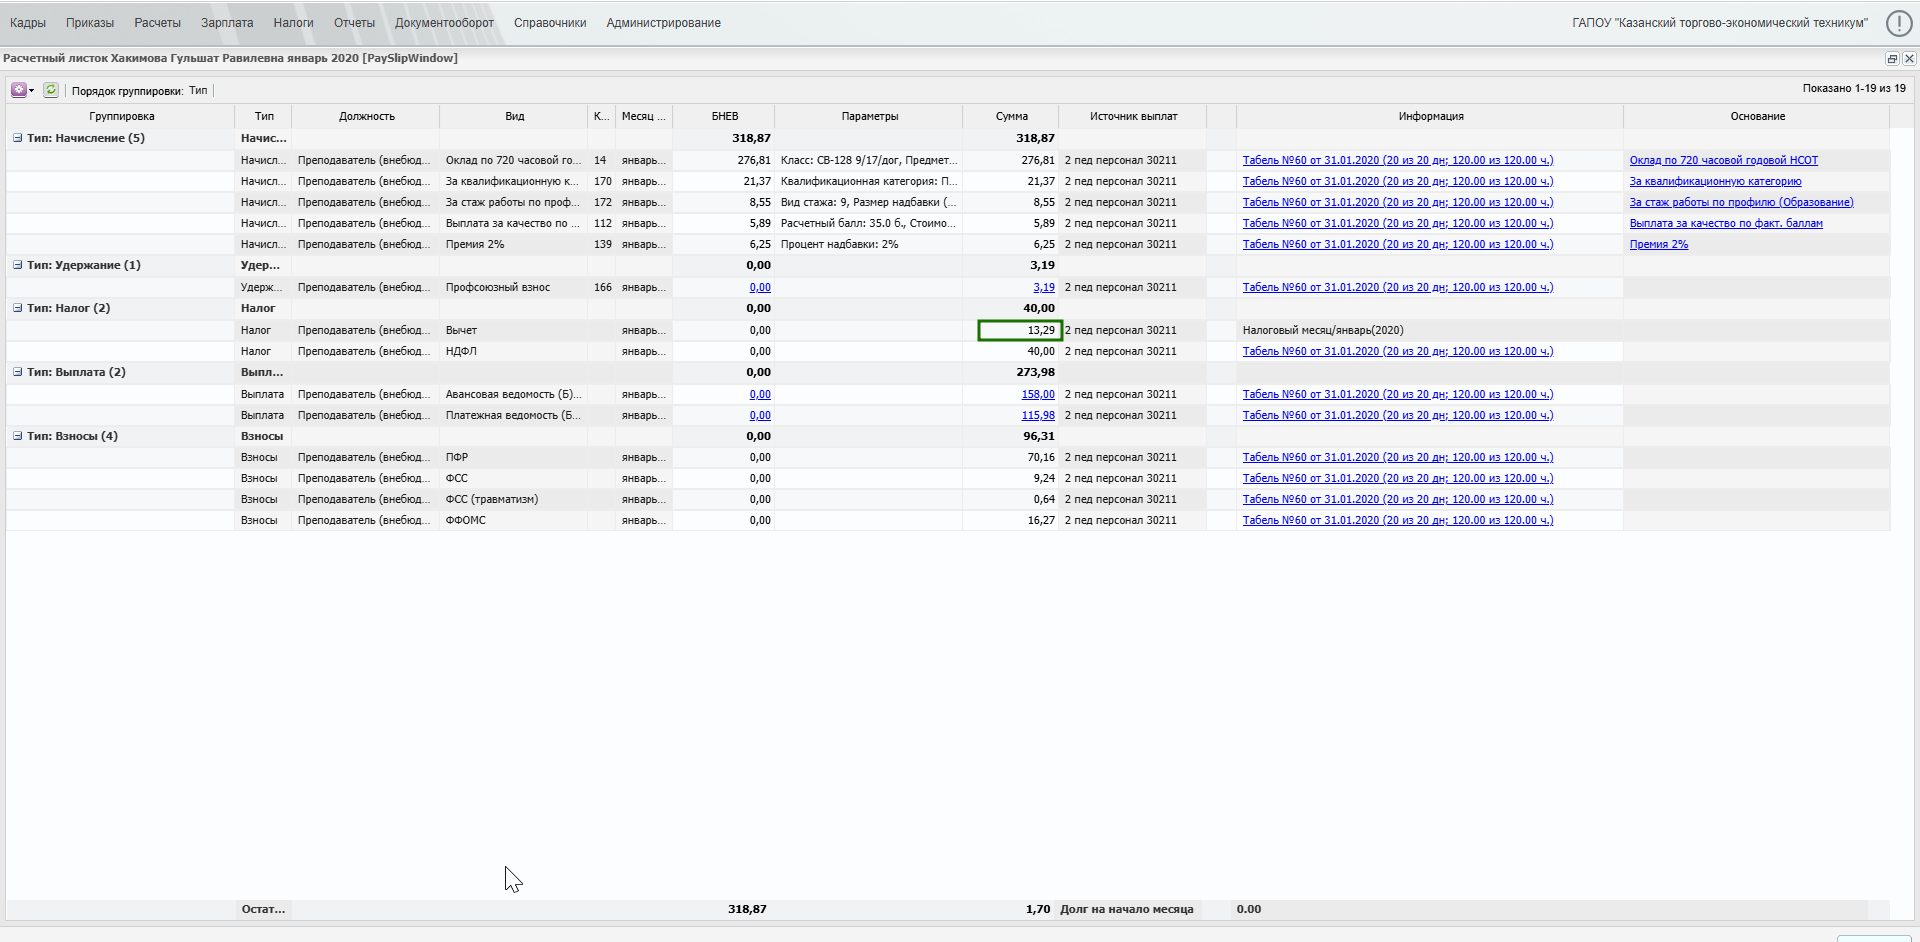Sort by the Информация column header

point(1431,116)
